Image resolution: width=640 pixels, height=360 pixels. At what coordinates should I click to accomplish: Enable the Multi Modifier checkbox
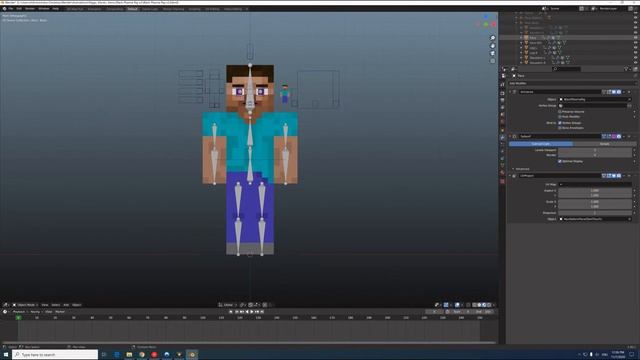[560, 117]
